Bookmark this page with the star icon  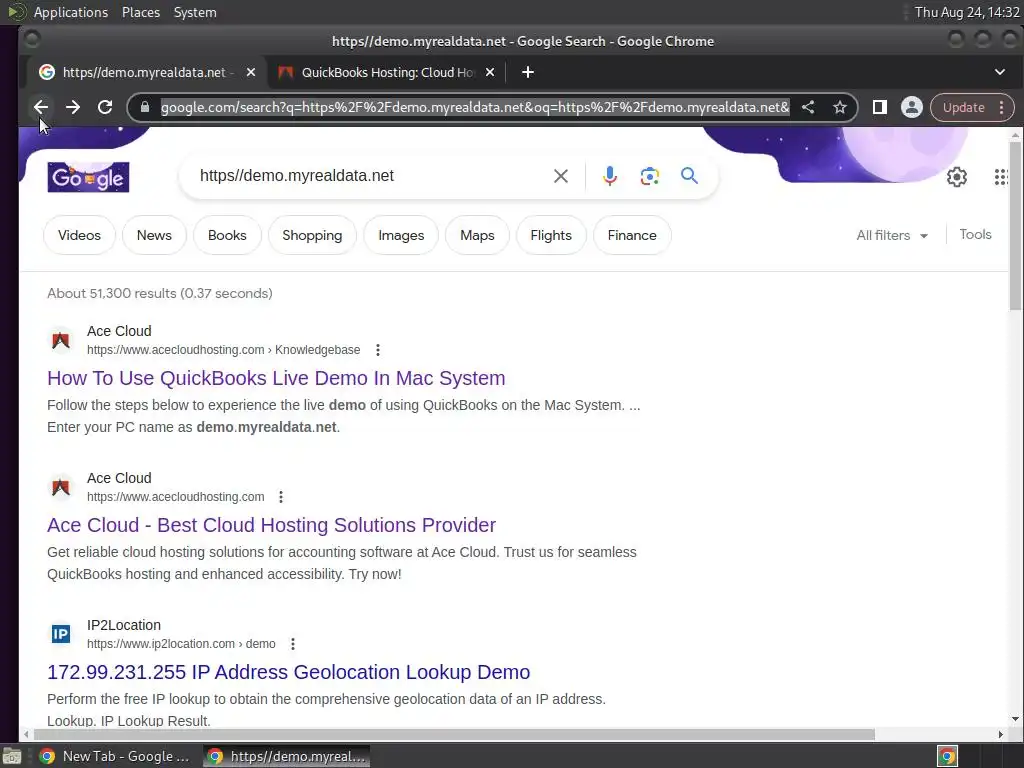[840, 107]
